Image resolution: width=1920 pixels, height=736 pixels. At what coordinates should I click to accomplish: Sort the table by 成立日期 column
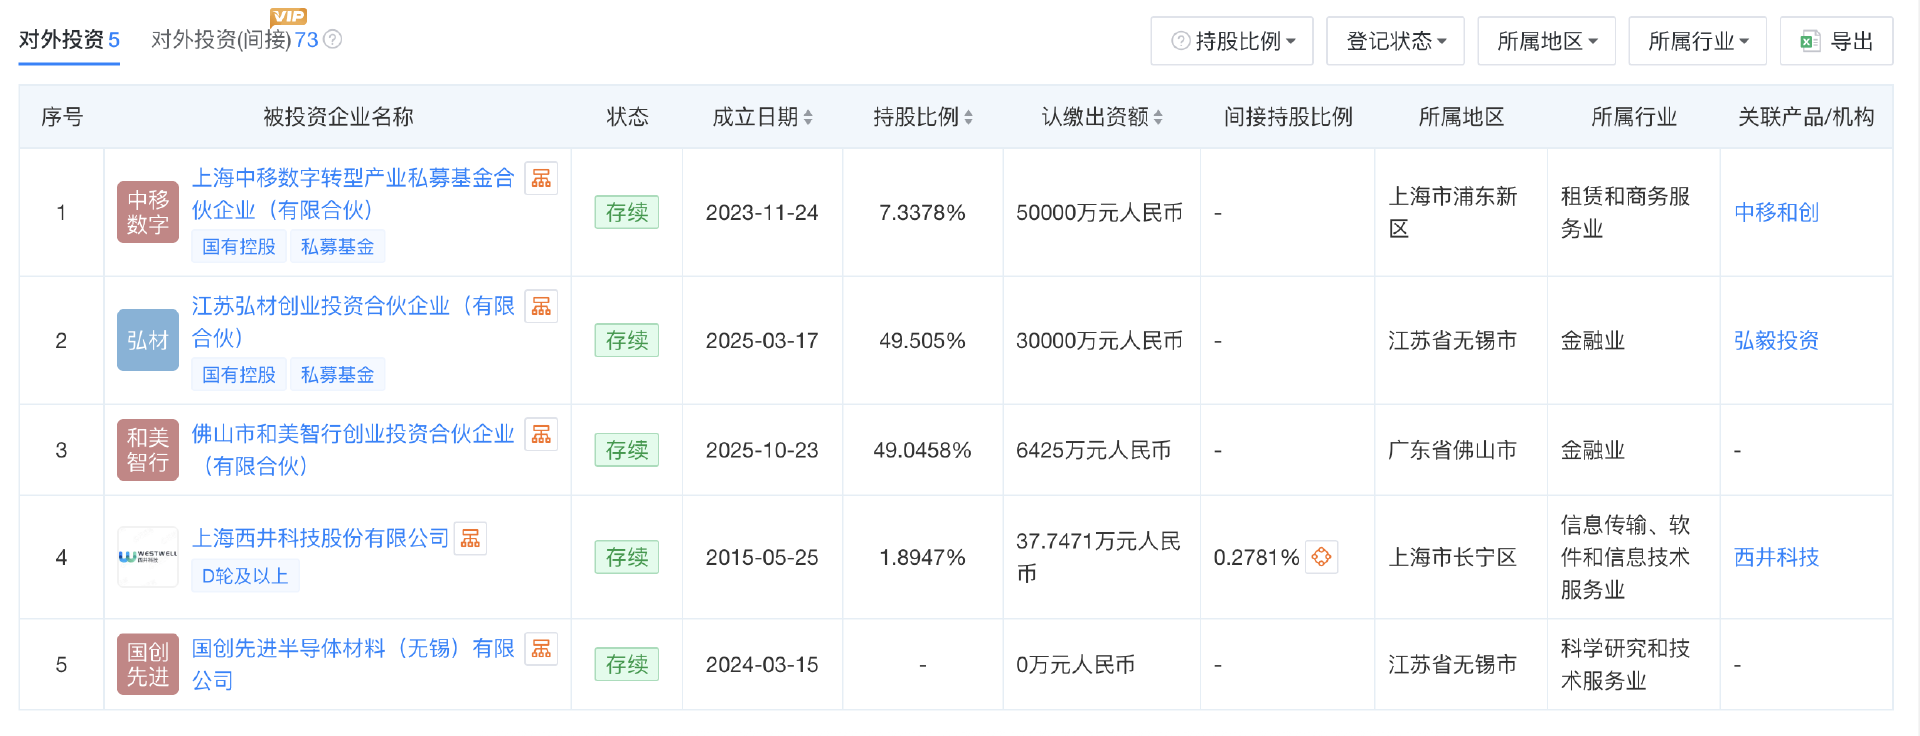pos(762,117)
